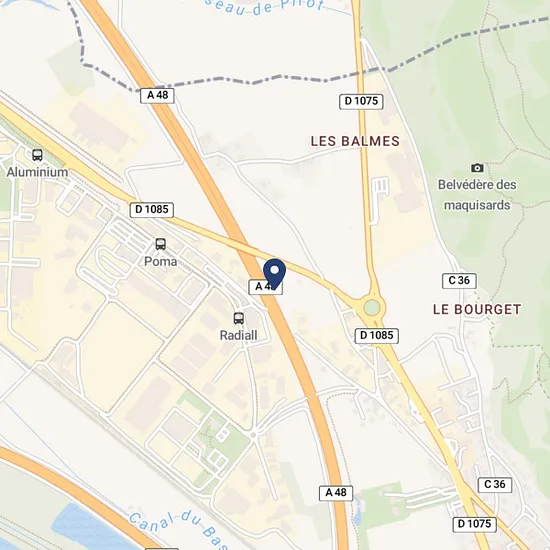Select the Aluminium bus stop icon
Image resolution: width=550 pixels, height=550 pixels.
coord(38,155)
